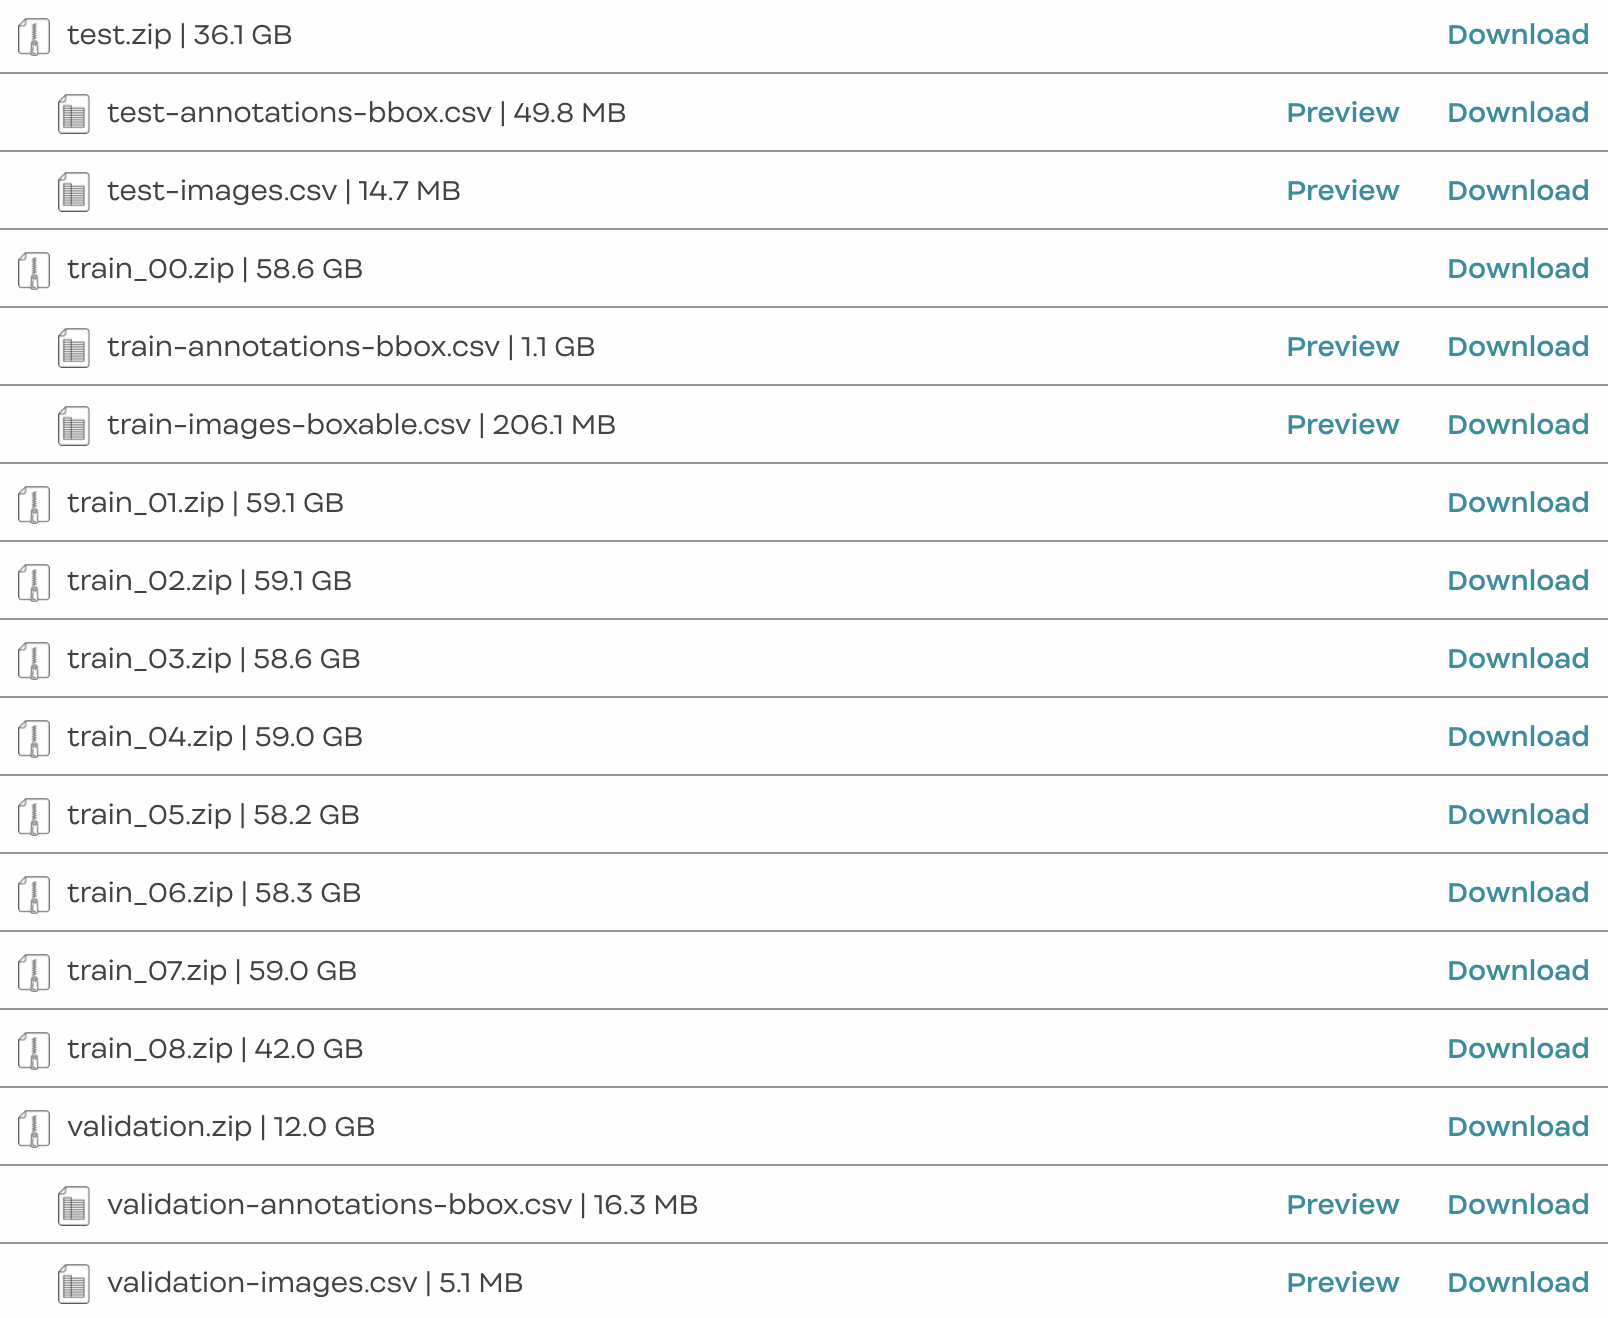The width and height of the screenshot is (1608, 1318).
Task: Click the validation-images.csv file icon
Action: tap(74, 1285)
